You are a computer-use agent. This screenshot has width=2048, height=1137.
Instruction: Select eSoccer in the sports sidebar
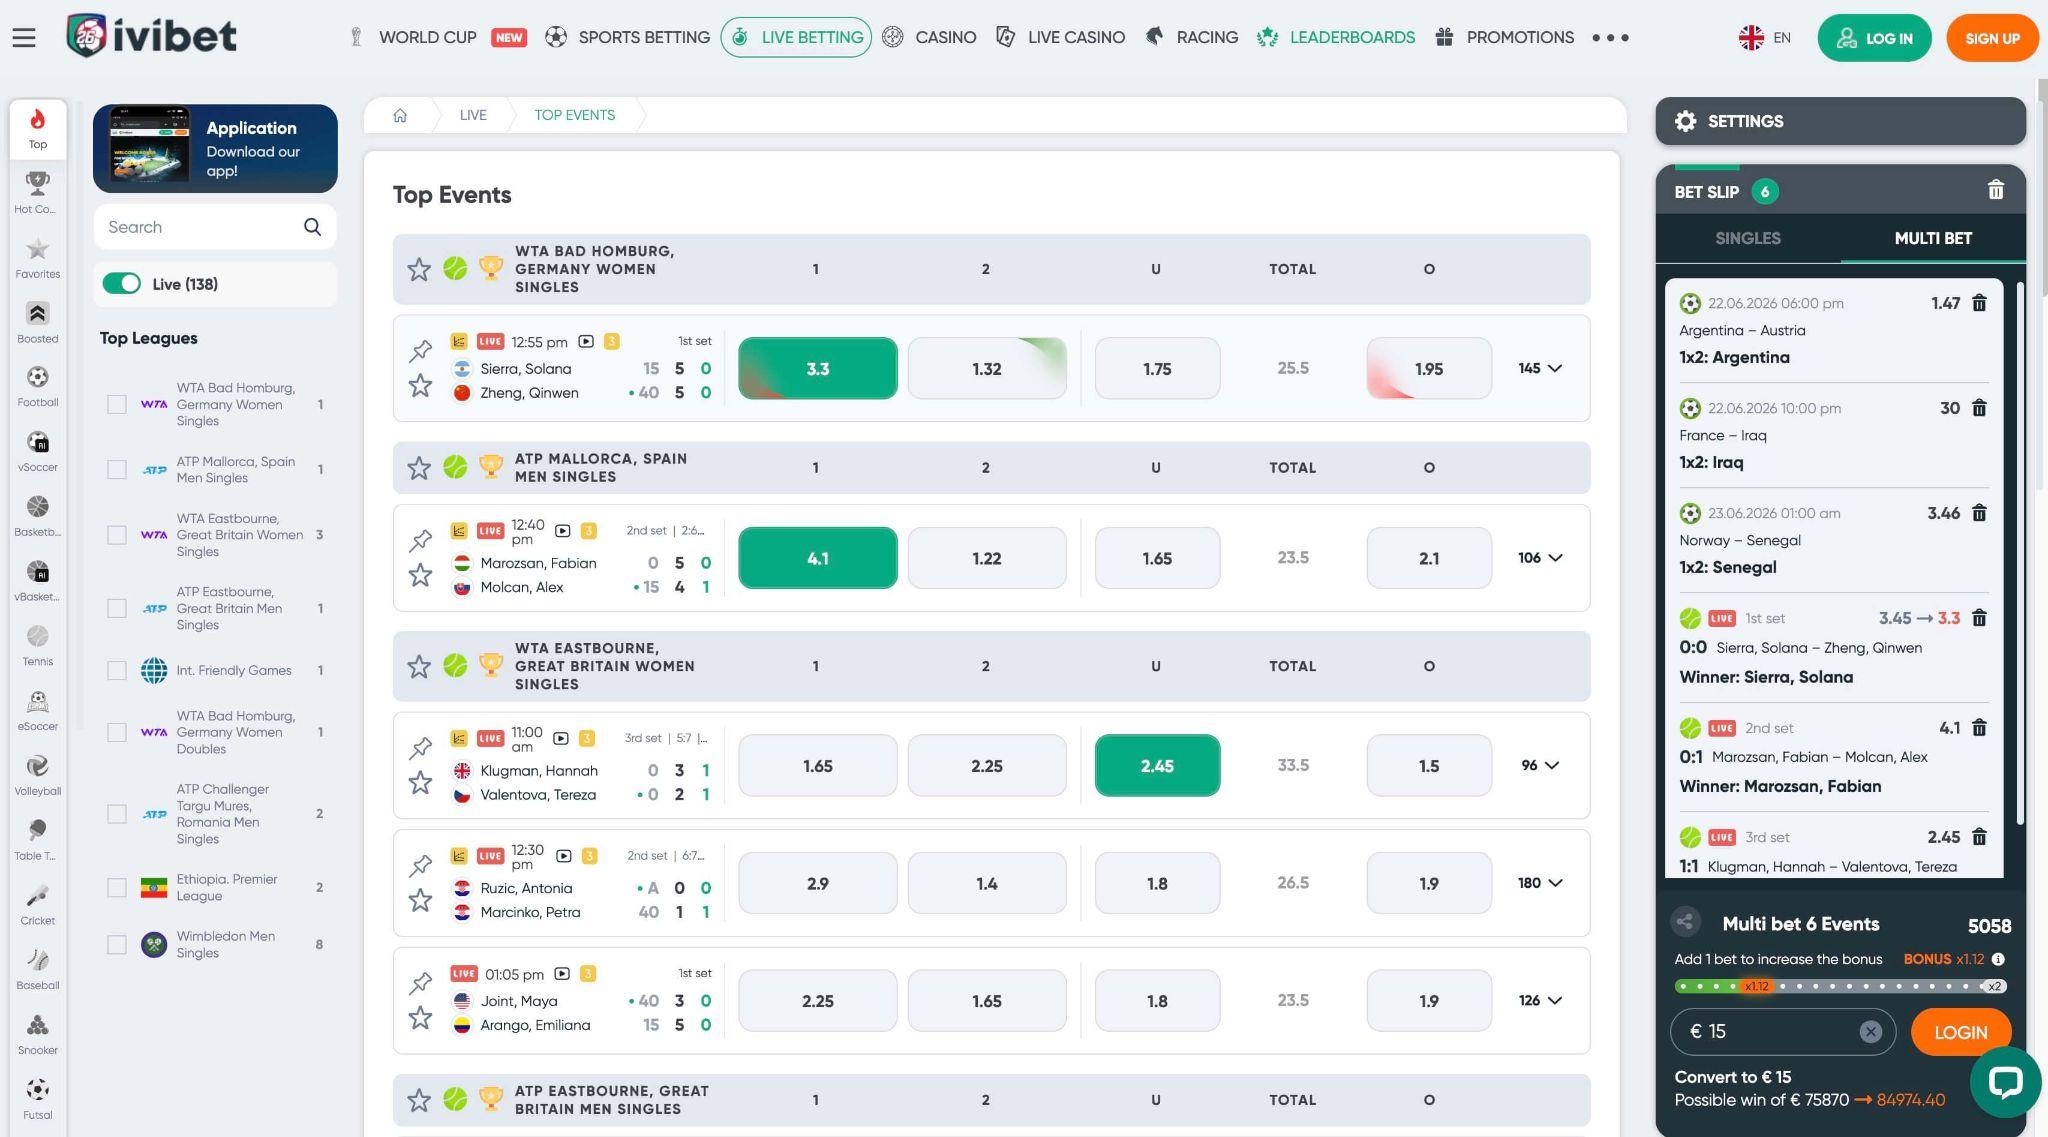38,711
